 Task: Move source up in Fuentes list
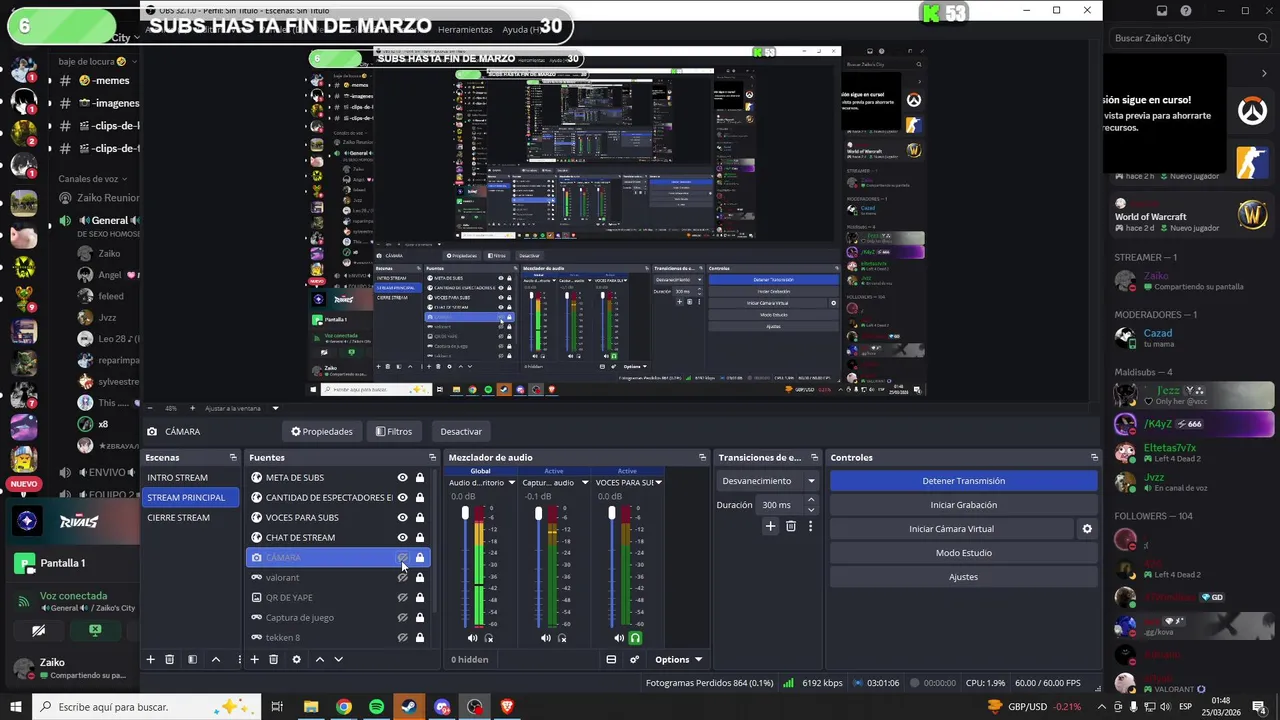coord(319,659)
